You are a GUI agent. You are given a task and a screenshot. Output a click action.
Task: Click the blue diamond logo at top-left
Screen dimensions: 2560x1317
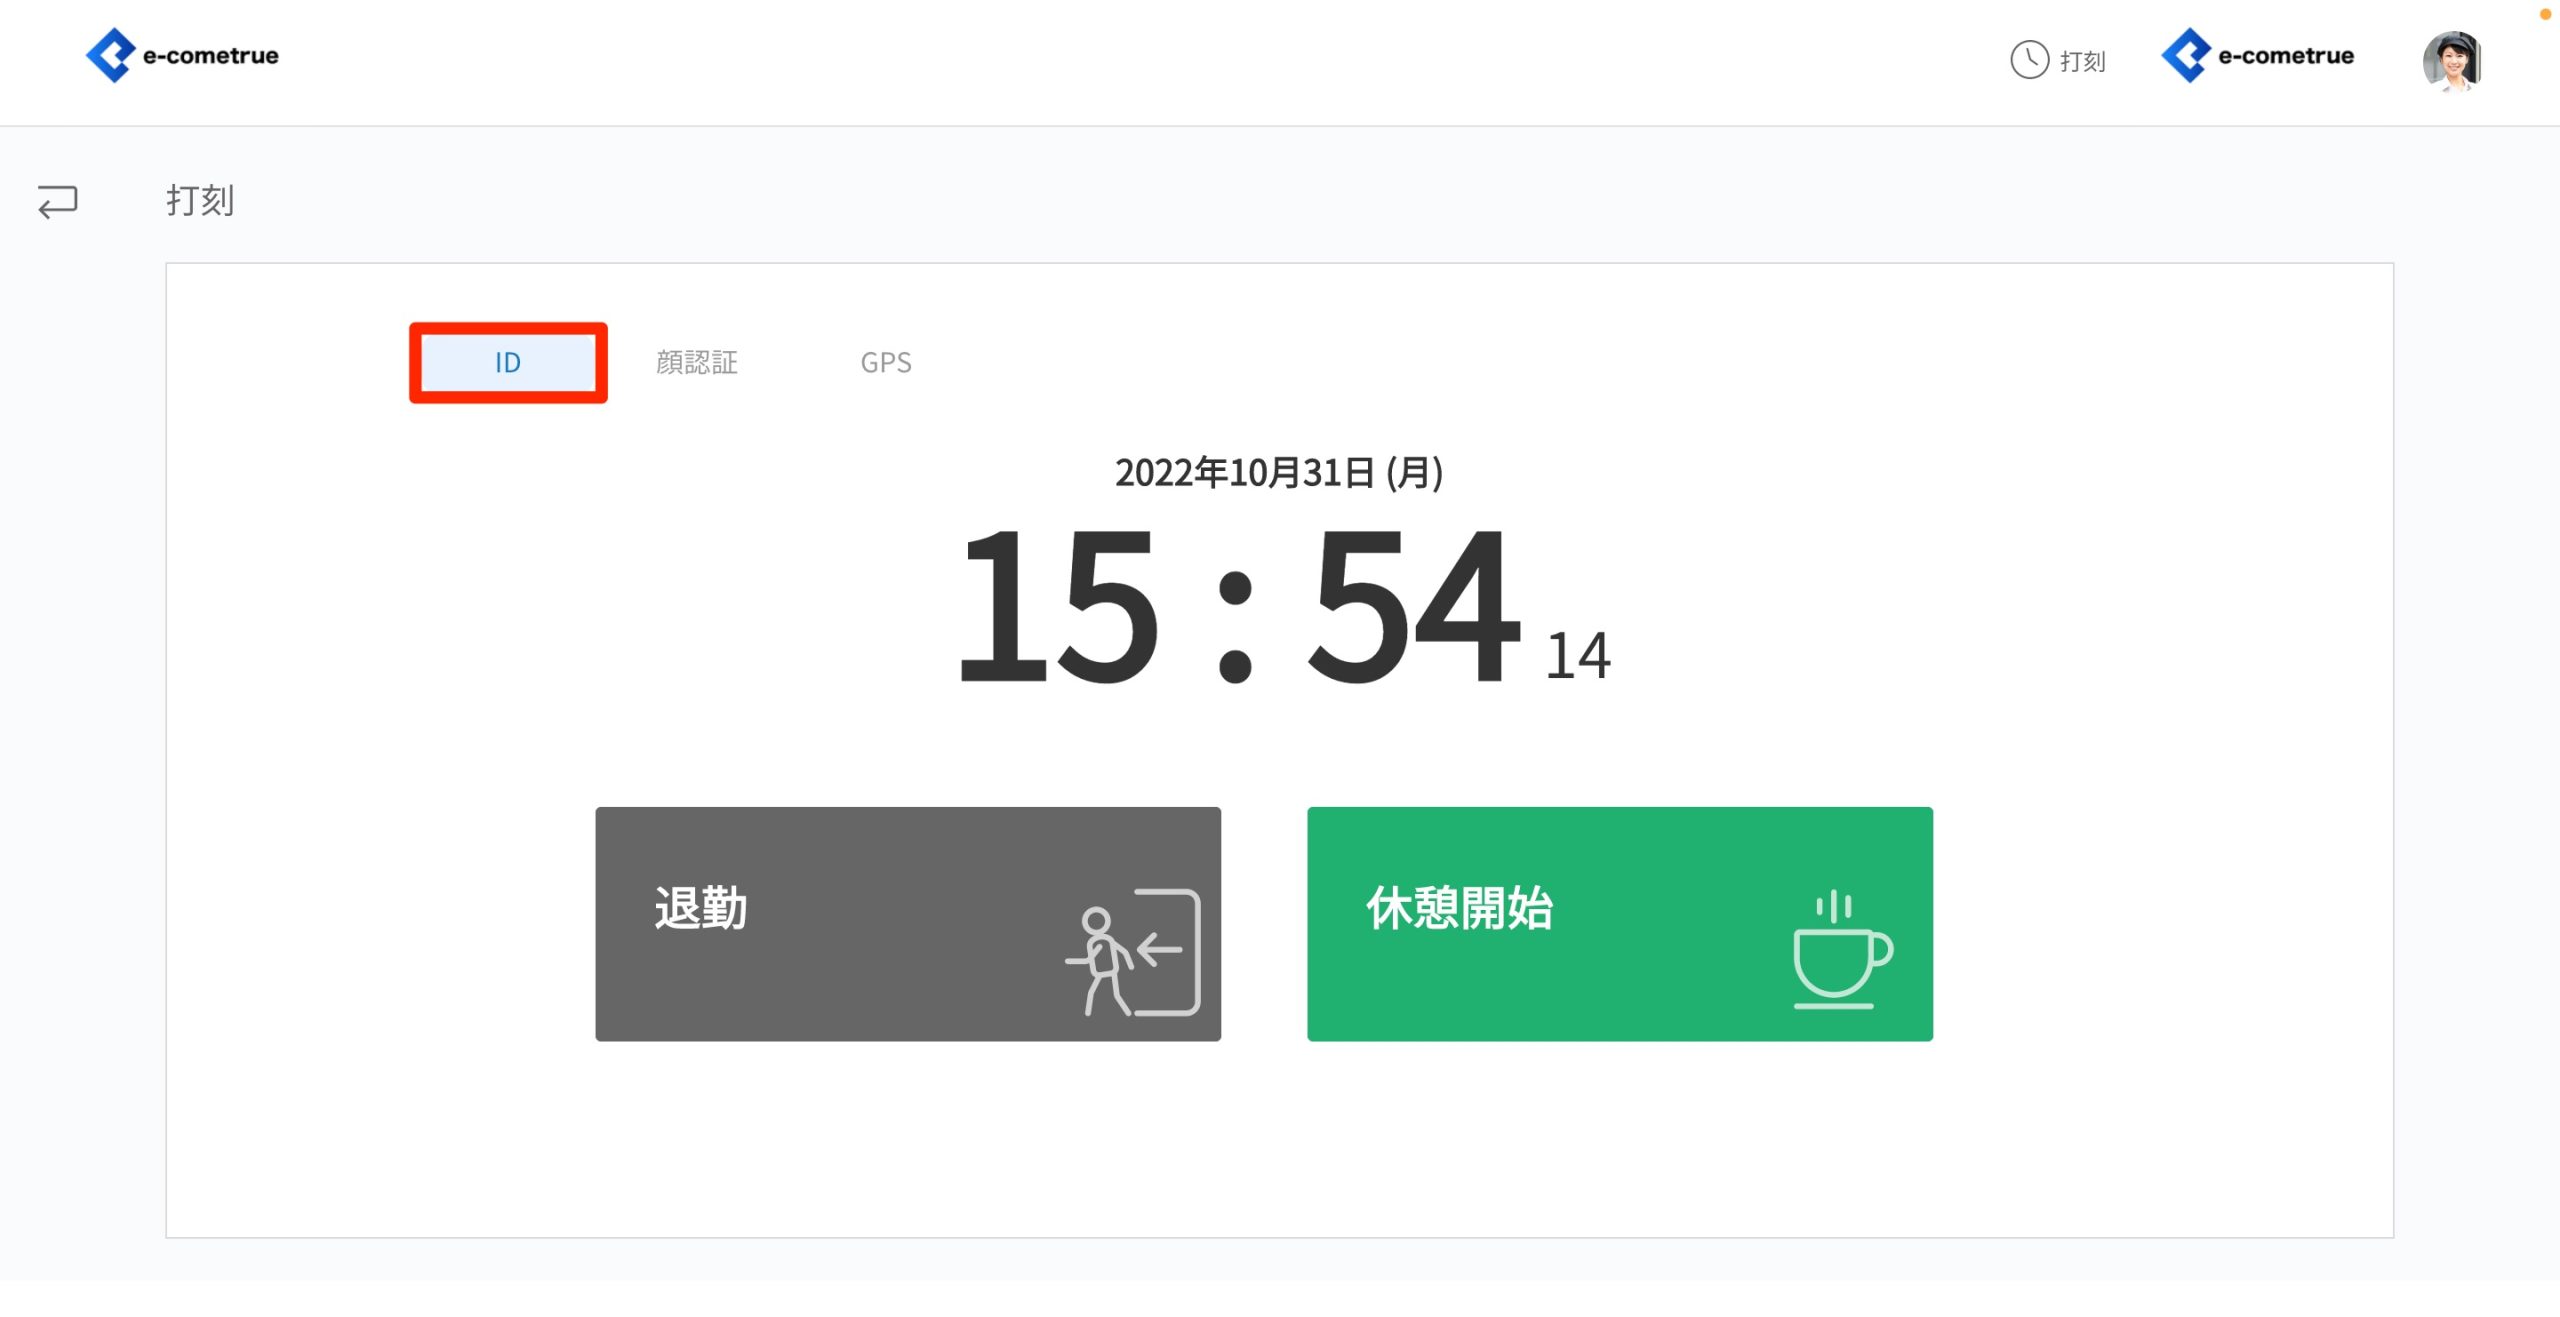110,55
